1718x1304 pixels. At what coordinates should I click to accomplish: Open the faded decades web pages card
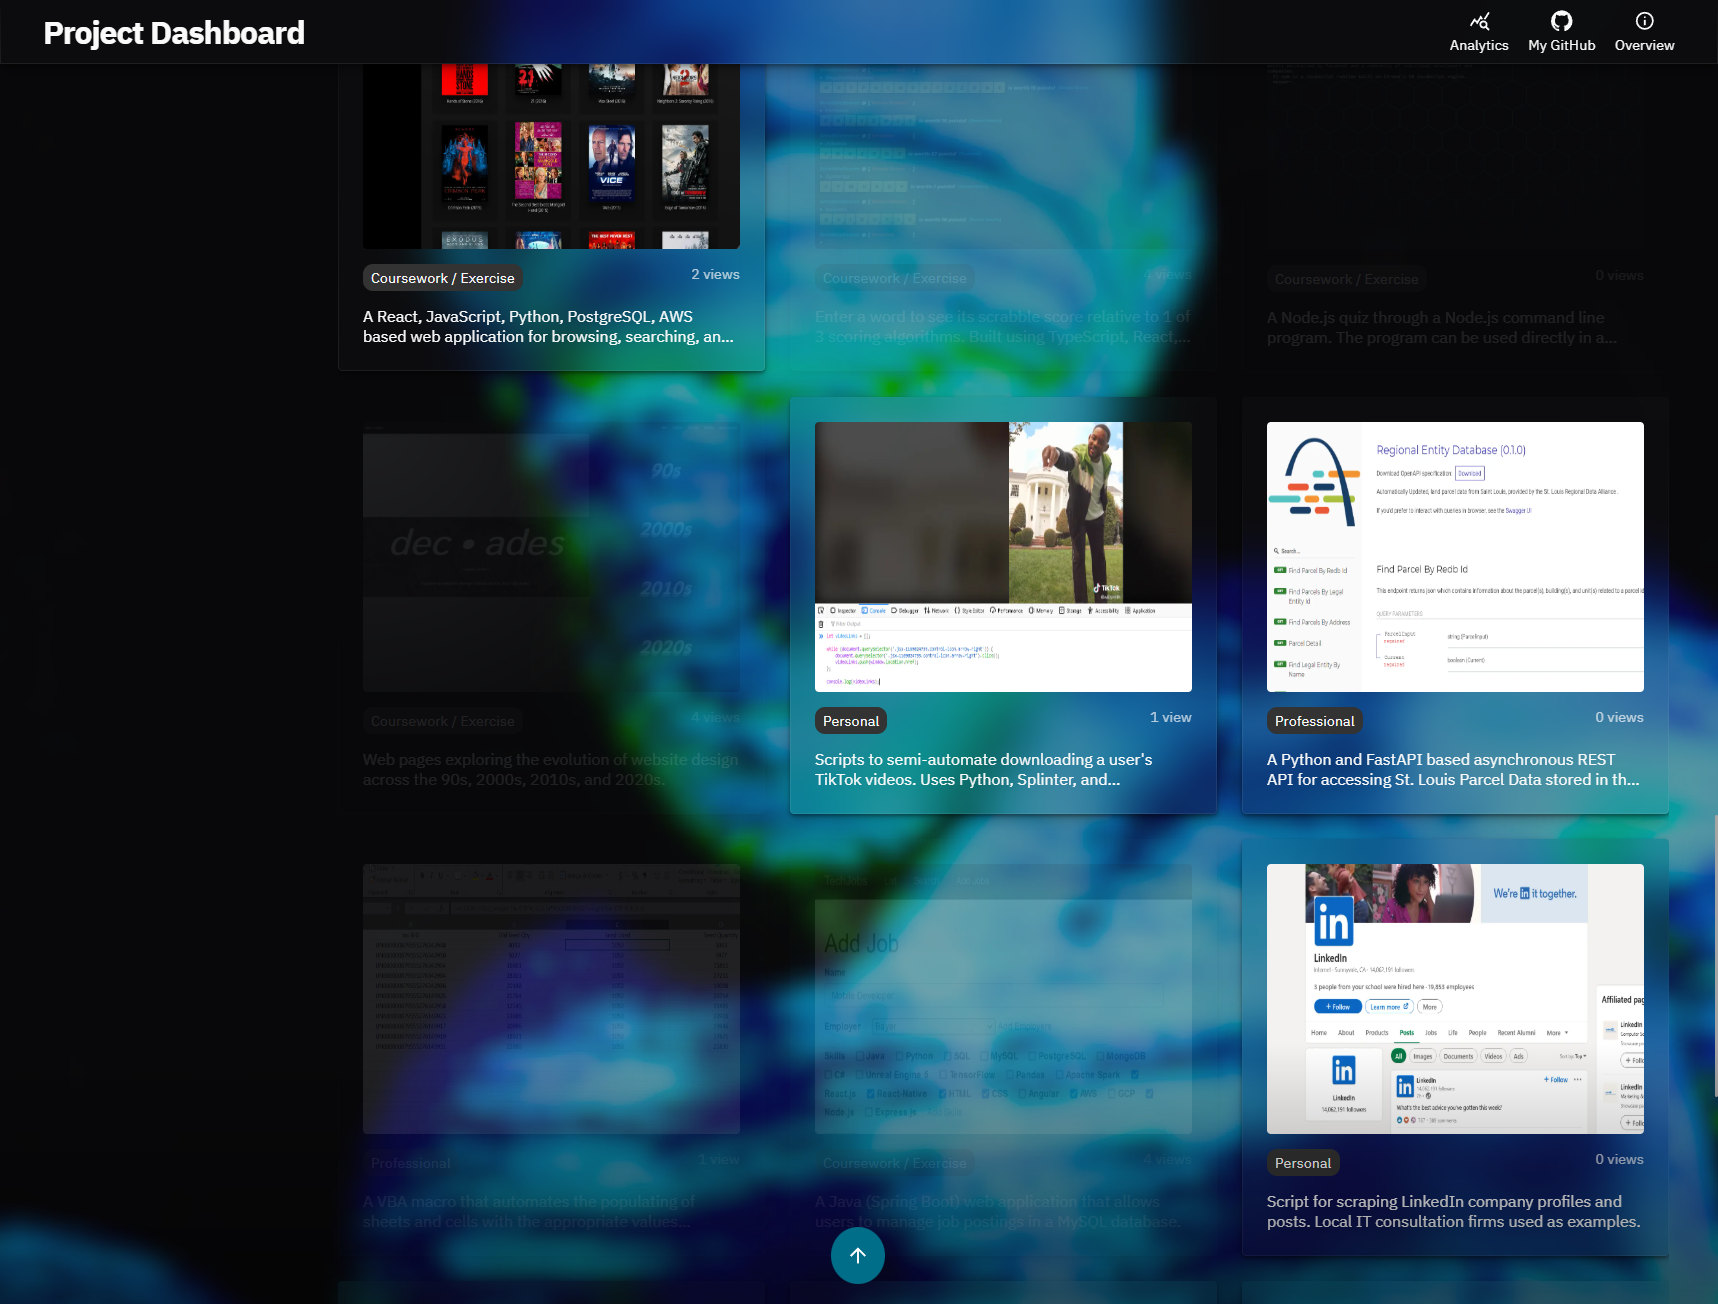click(x=551, y=557)
